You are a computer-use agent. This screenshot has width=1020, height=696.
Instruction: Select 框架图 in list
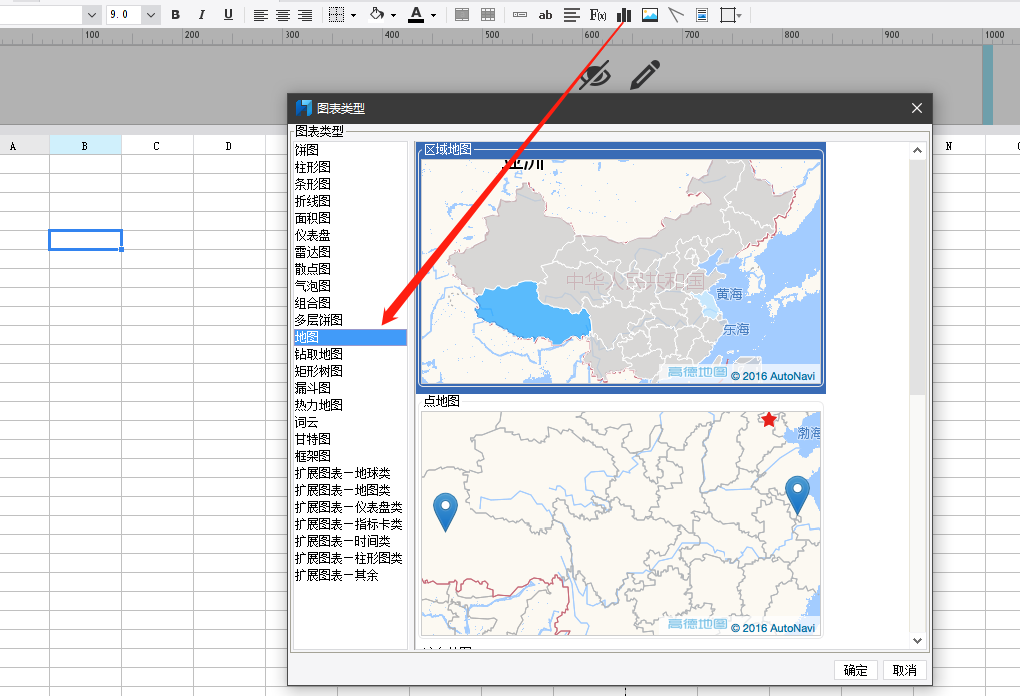(x=350, y=456)
